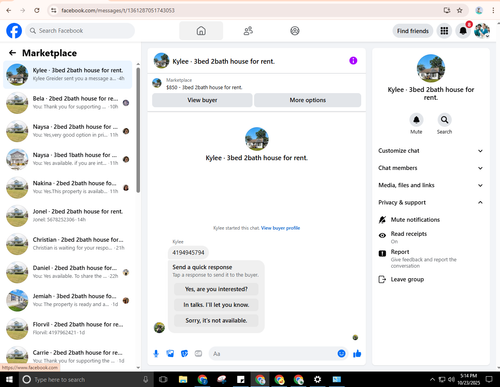Click phone number message 4194945794

point(188,253)
